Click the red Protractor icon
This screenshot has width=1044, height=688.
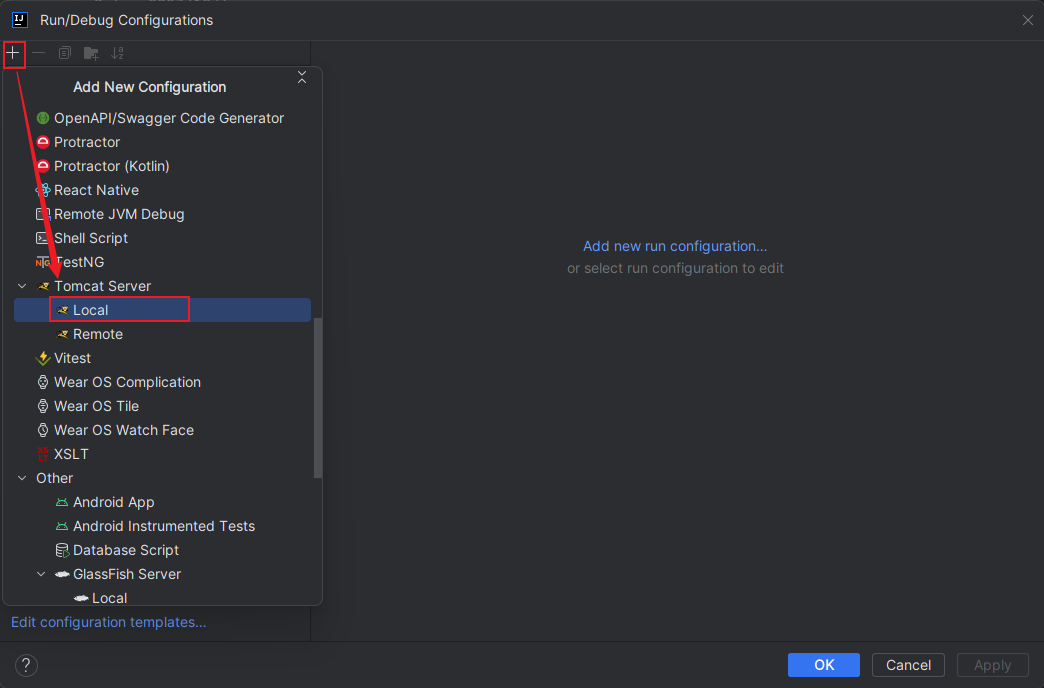[43, 142]
